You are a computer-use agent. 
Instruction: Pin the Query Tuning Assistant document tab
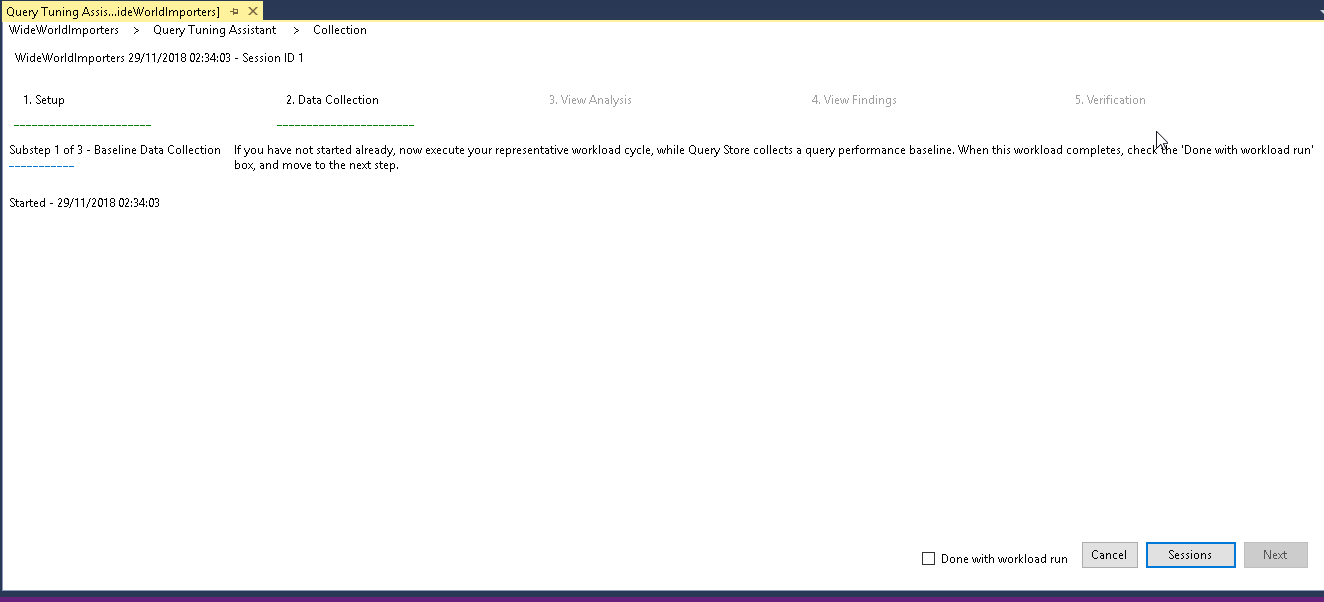[x=234, y=11]
